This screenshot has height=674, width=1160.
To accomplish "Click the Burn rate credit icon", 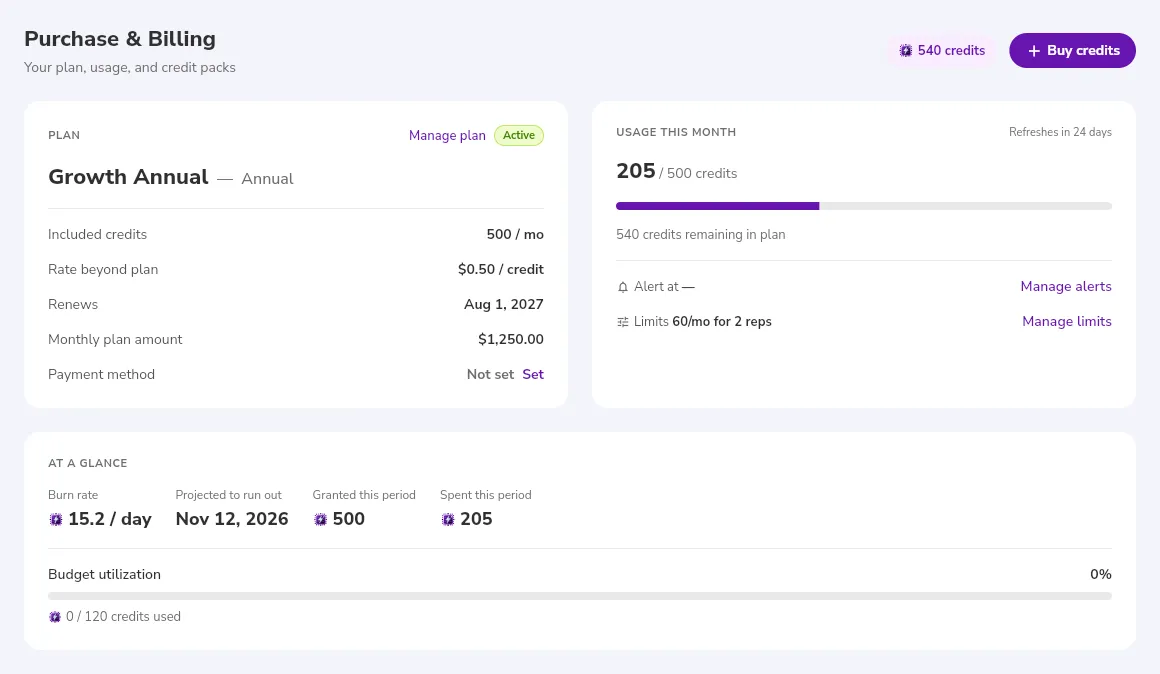I will (x=55, y=519).
